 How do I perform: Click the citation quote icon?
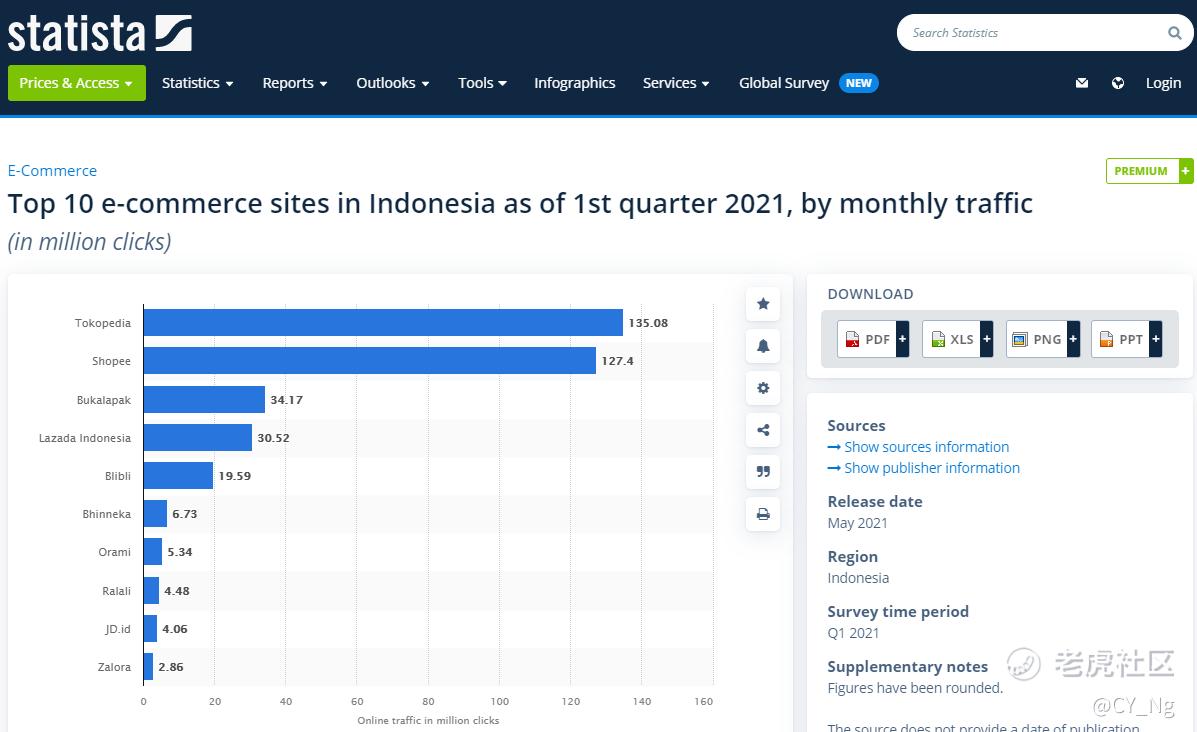763,472
